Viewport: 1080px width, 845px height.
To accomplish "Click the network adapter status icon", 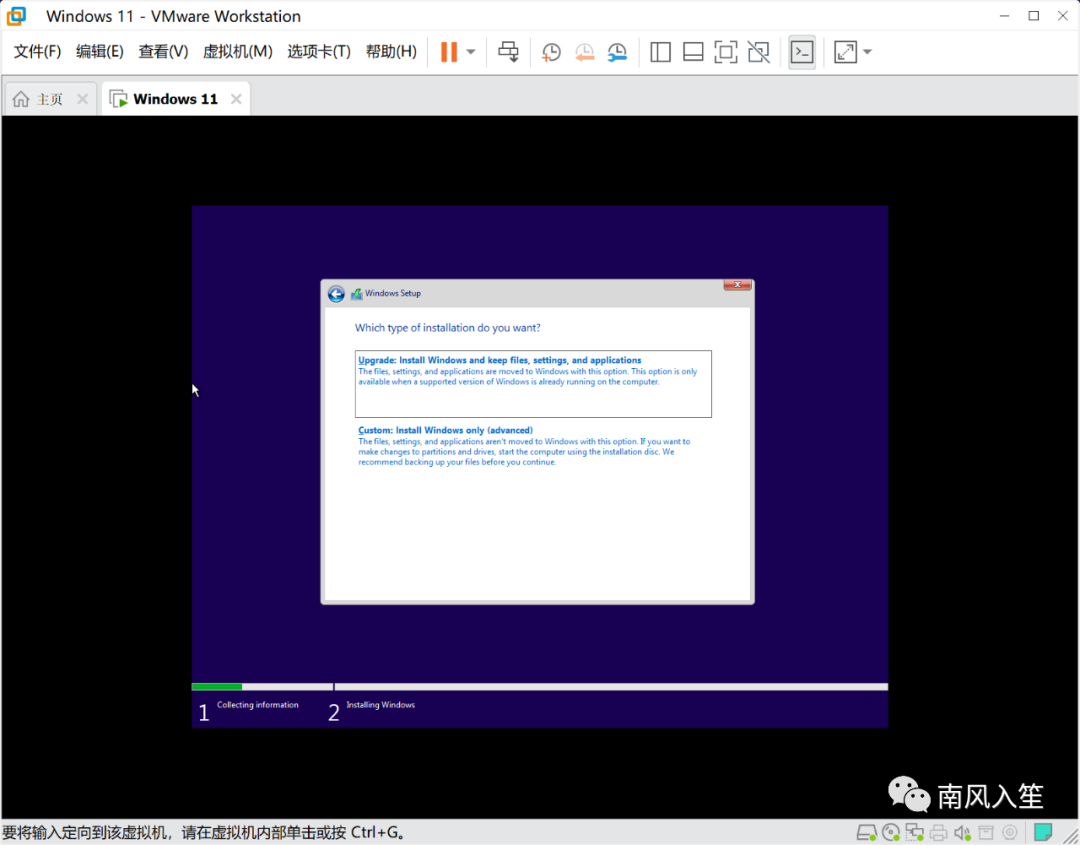I will pos(915,833).
